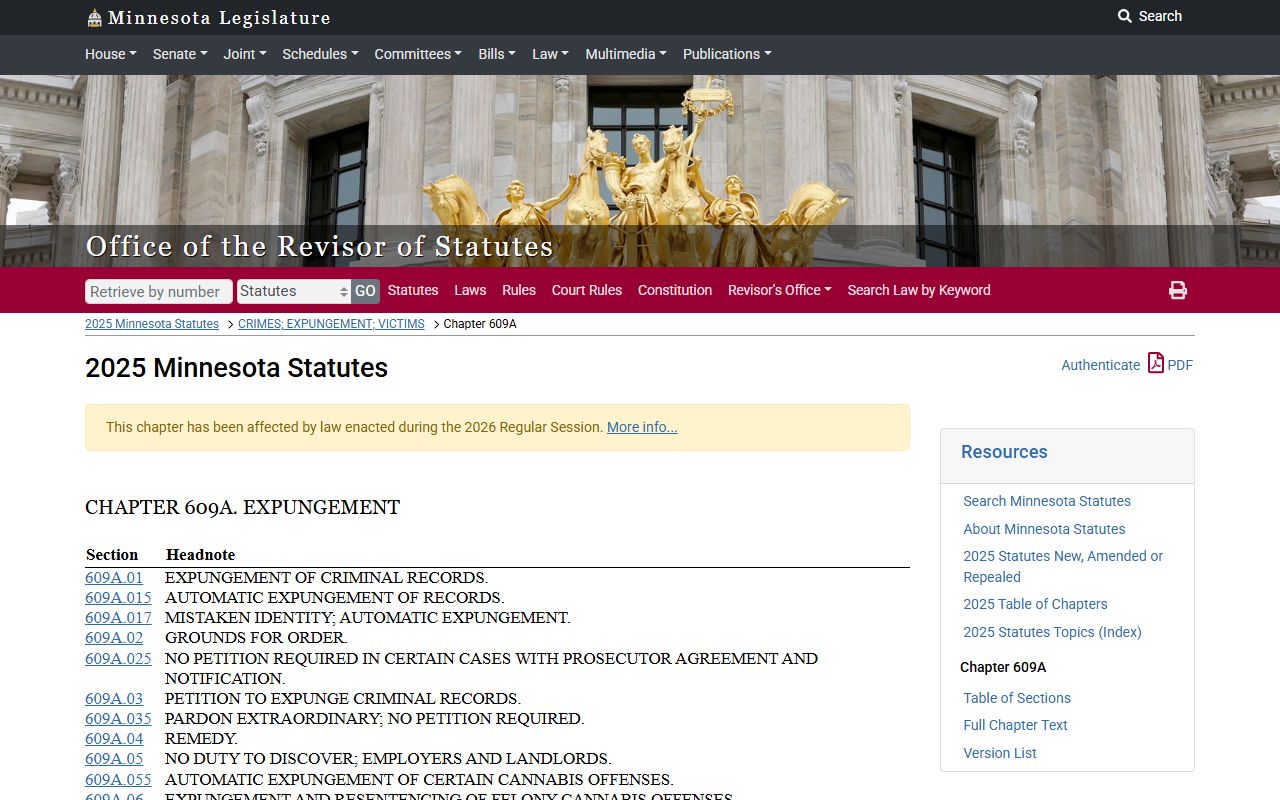Viewport: 1280px width, 800px height.
Task: Expand the Senate dropdown menu
Action: click(x=180, y=54)
